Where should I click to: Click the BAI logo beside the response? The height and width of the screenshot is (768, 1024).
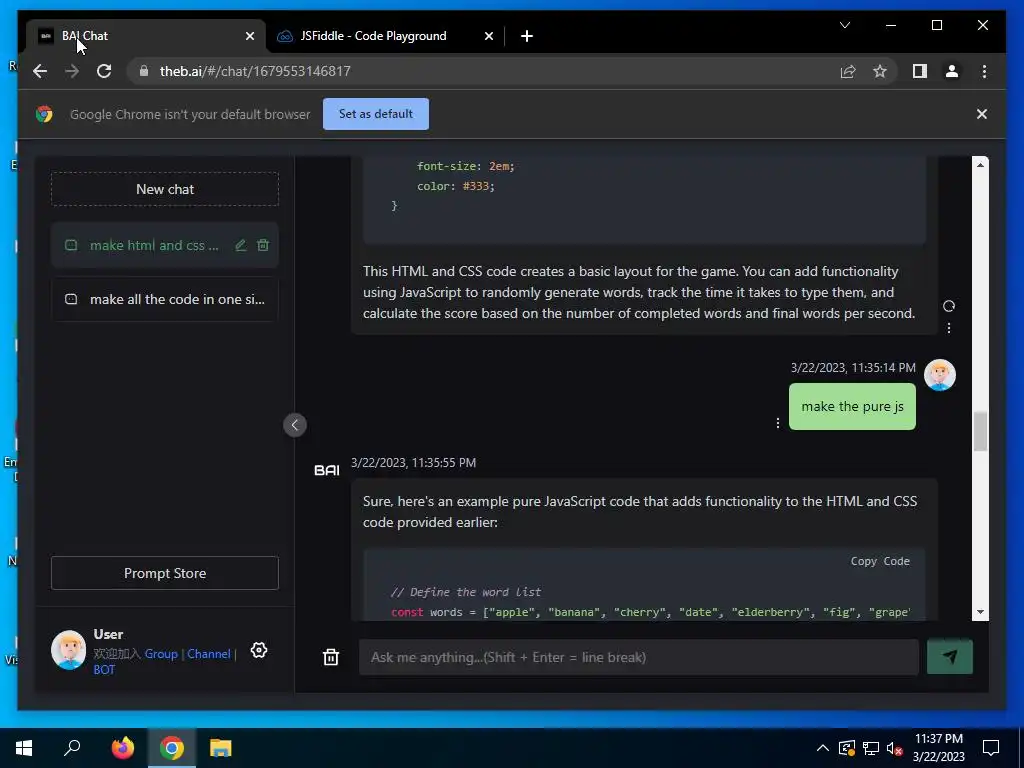tap(327, 470)
